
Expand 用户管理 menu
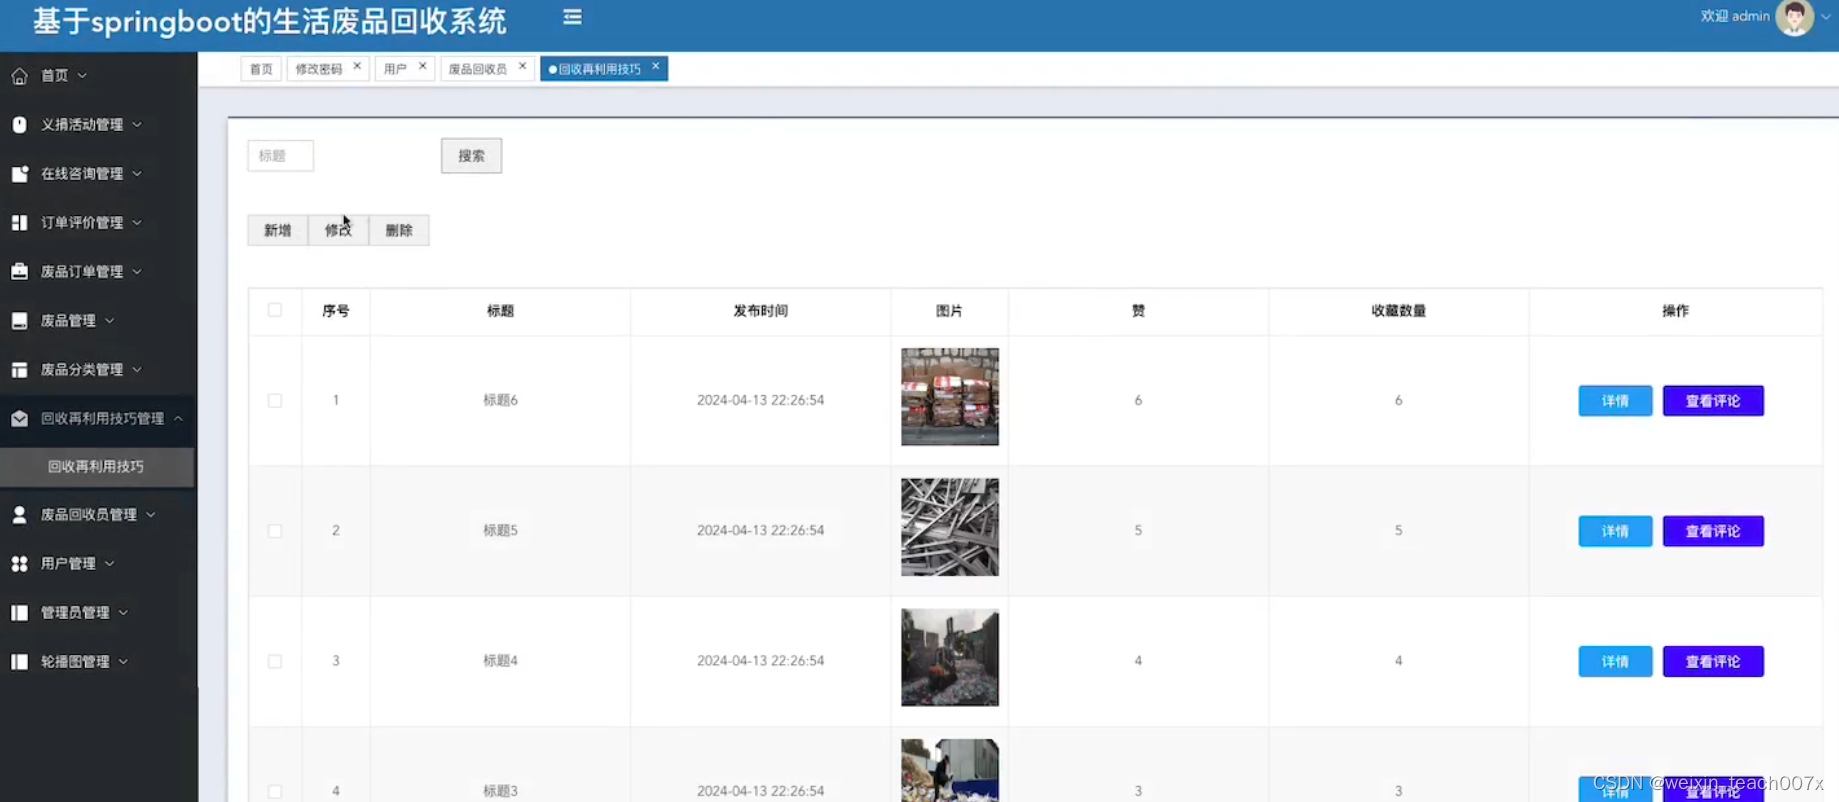pos(110,563)
